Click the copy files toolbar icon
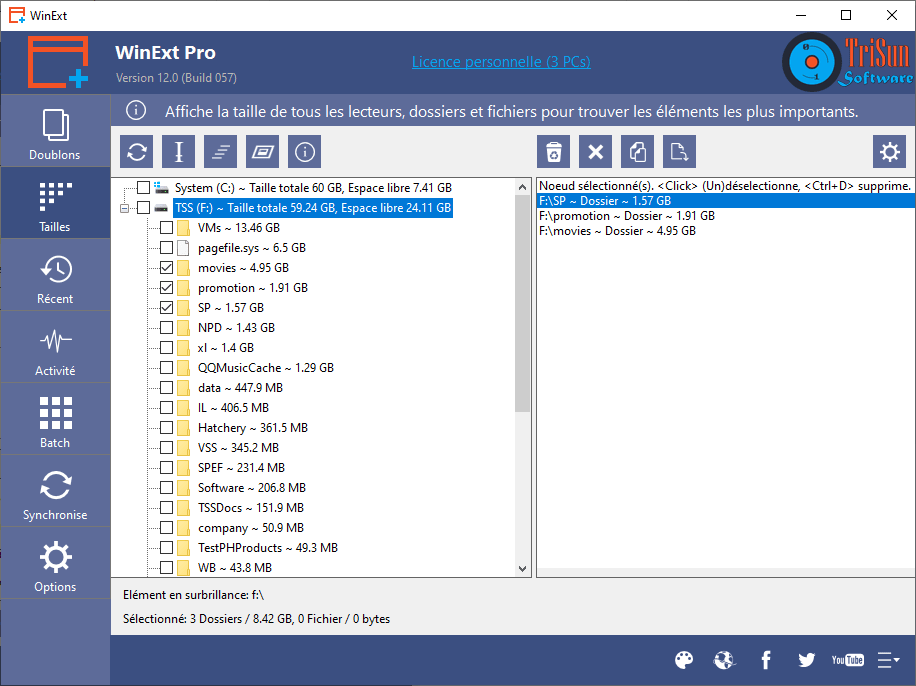916x686 pixels. [638, 152]
